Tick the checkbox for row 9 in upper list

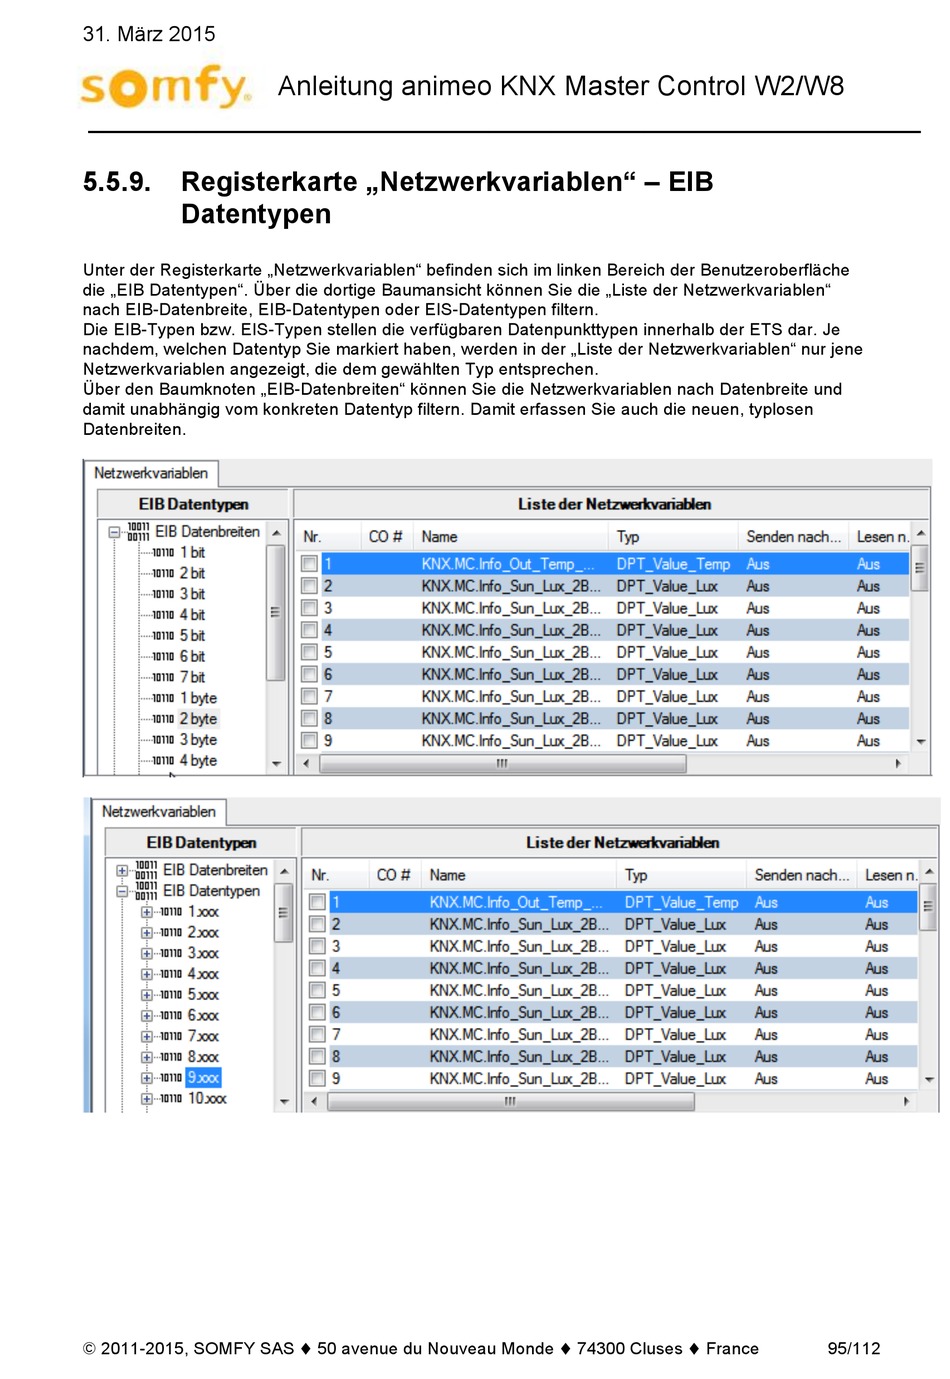[310, 740]
